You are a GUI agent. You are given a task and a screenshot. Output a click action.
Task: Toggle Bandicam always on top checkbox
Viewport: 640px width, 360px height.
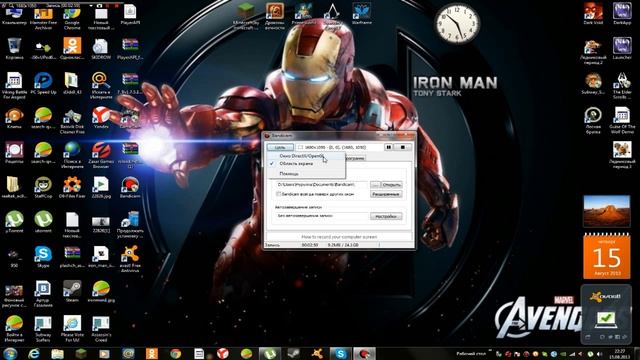coord(279,194)
